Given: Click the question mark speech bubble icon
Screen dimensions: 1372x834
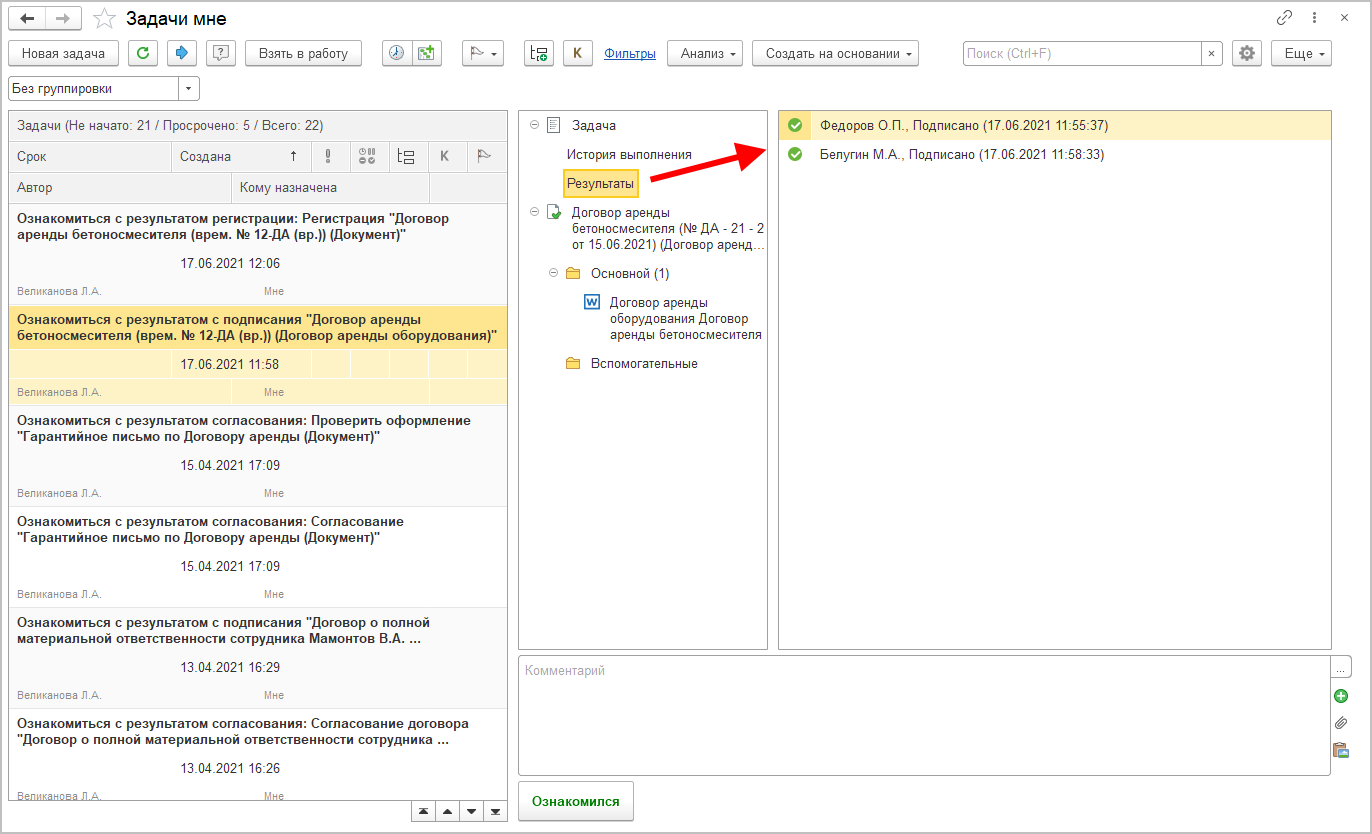Looking at the screenshot, I should 221,54.
